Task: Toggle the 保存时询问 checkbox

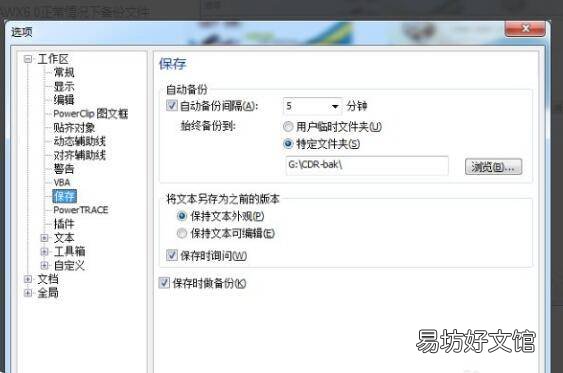Action: click(172, 255)
